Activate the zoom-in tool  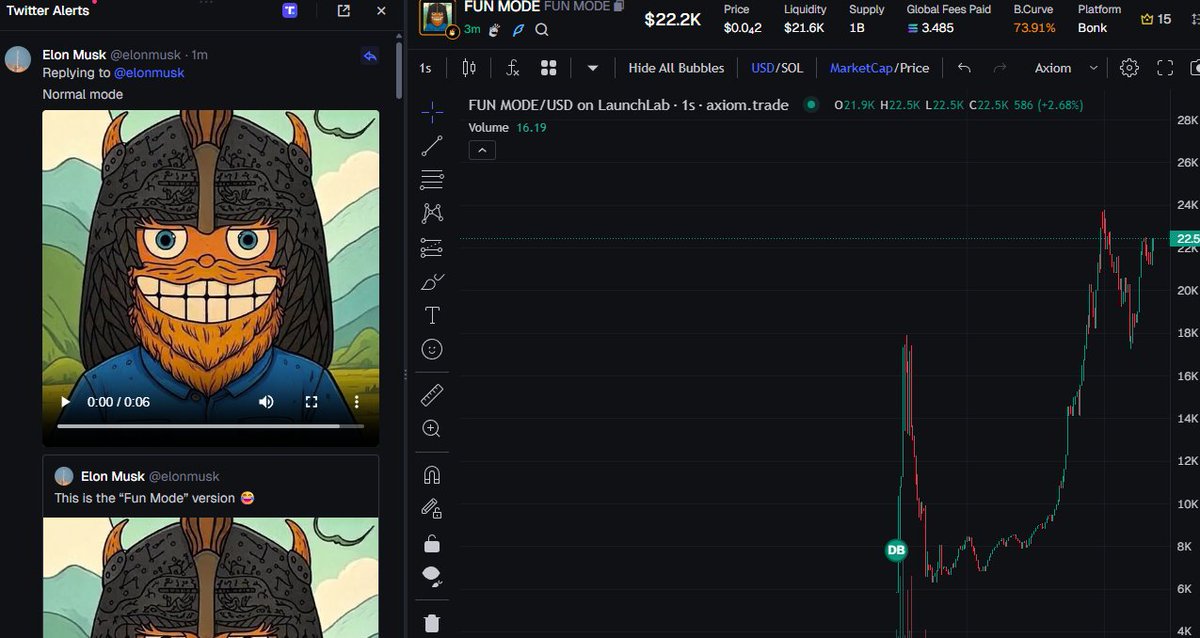click(432, 429)
